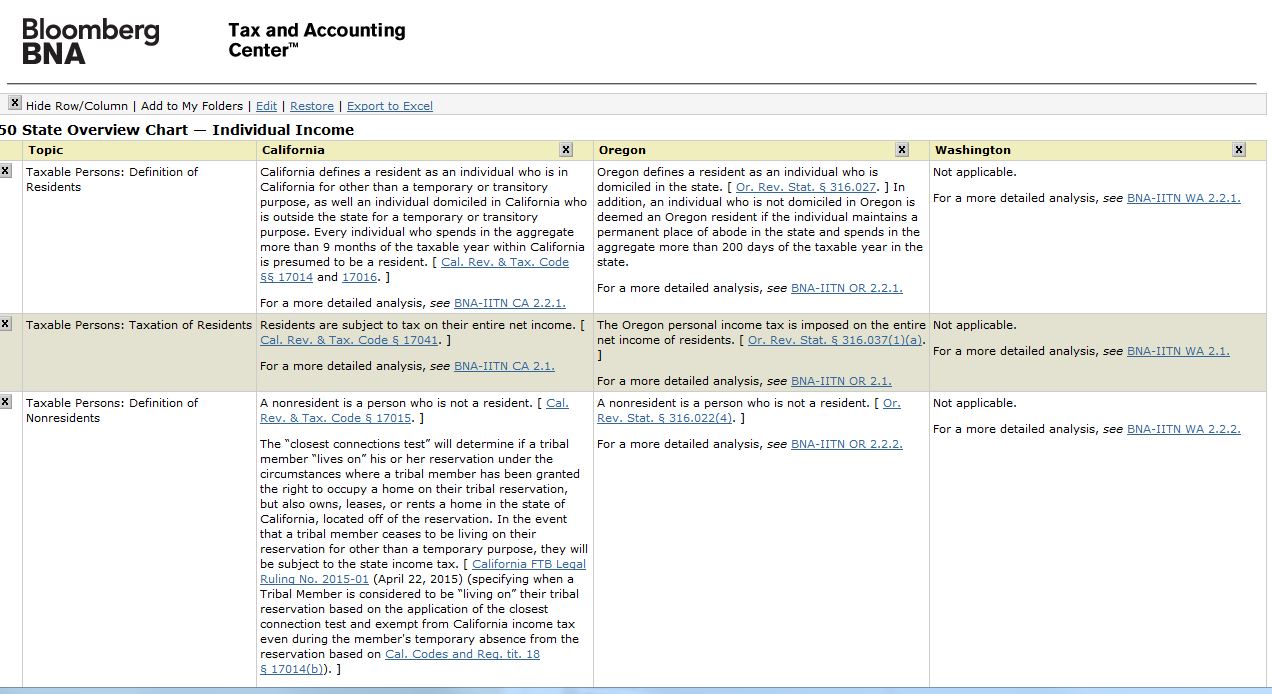The image size is (1272, 694).
Task: Open the Hide Row/Column option
Action: tap(77, 105)
